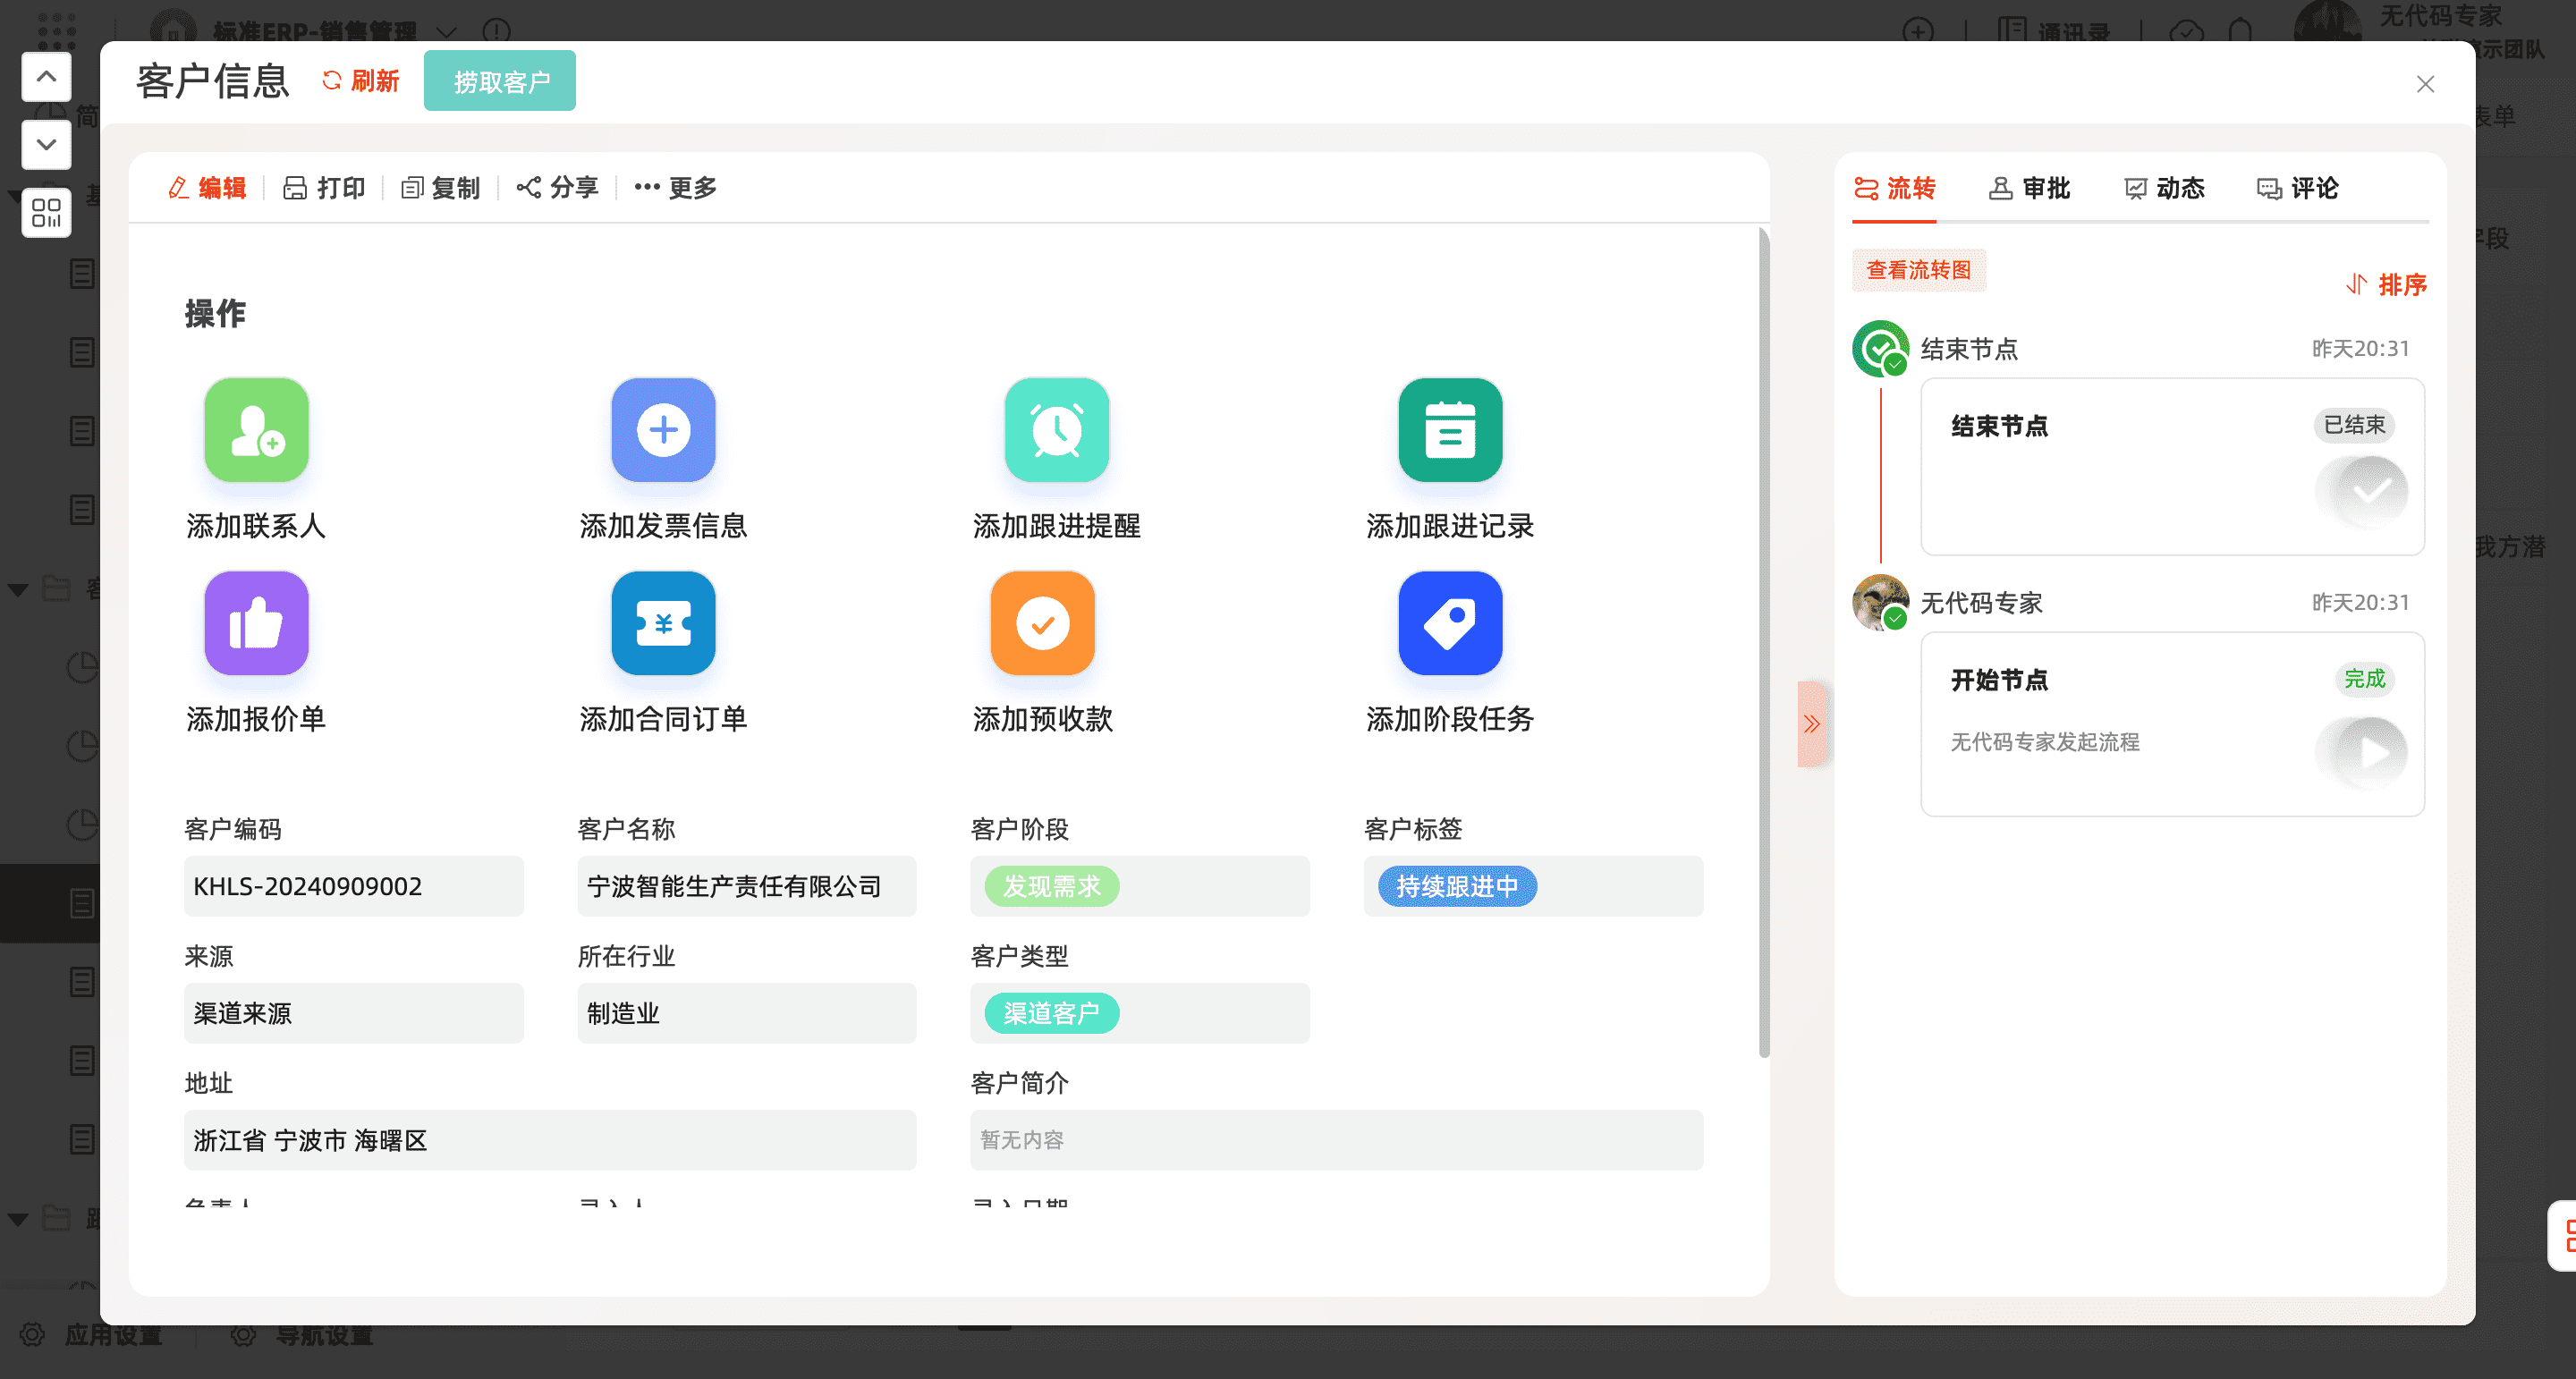The width and height of the screenshot is (2576, 1379).
Task: Click the 添加预收款 orange check icon
Action: pyautogui.click(x=1042, y=623)
